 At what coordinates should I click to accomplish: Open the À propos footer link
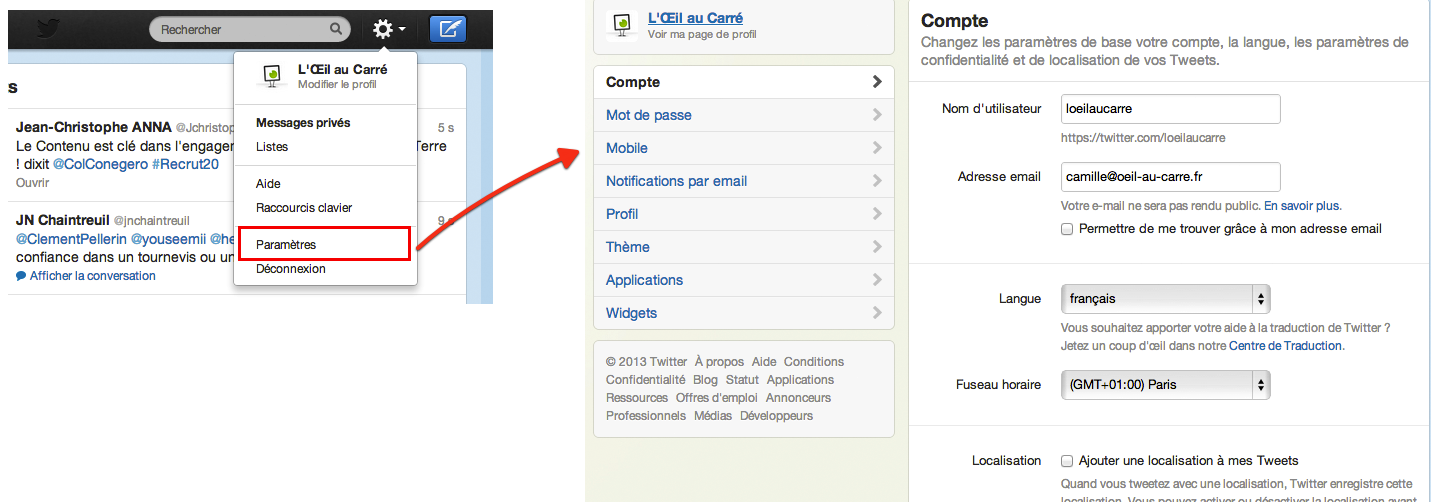(x=719, y=362)
